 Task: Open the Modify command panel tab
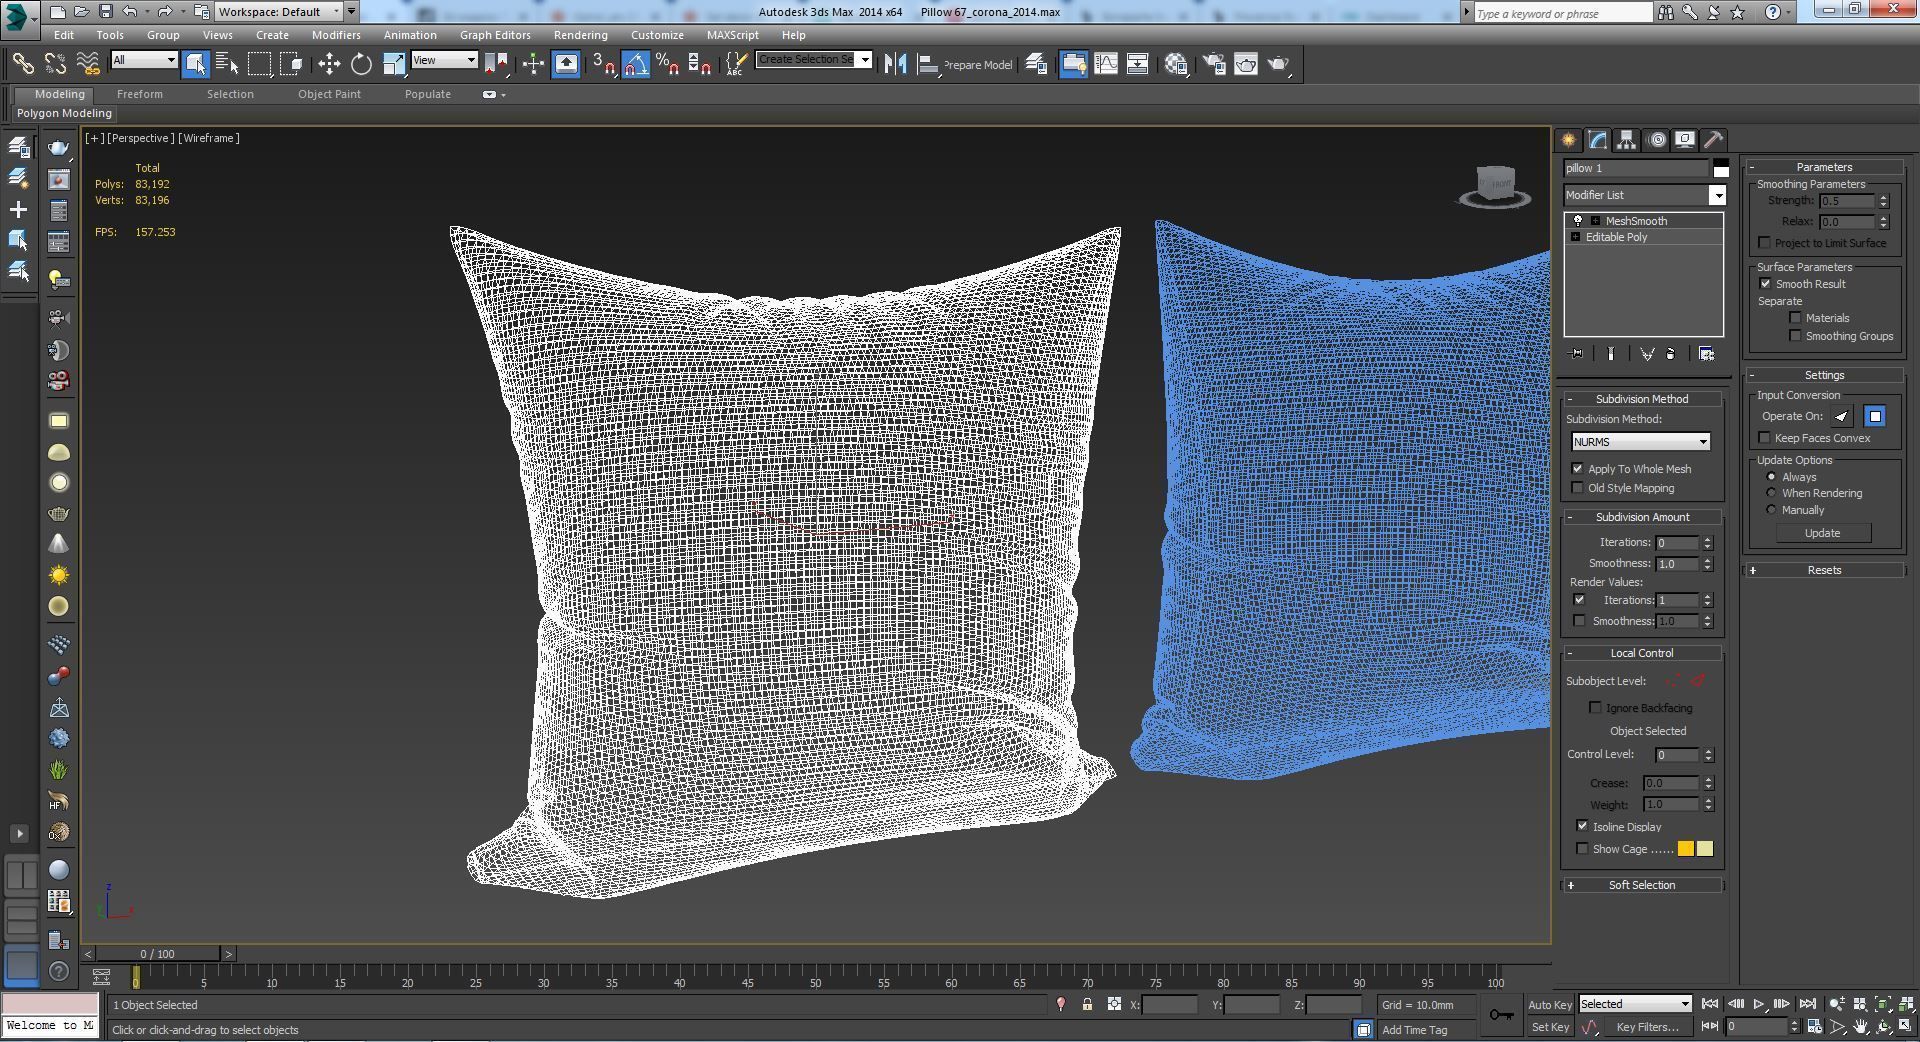point(1598,140)
